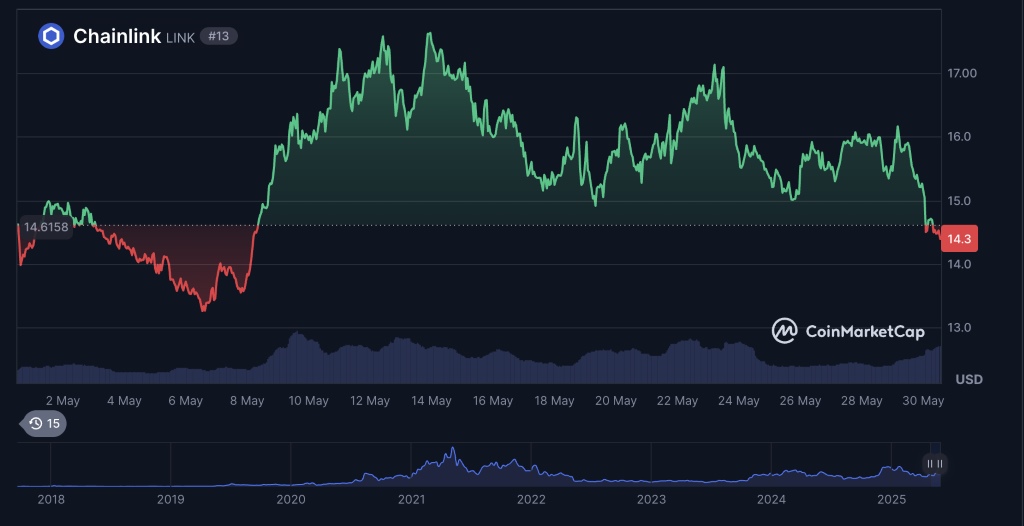Click 2018 on the navigator timeline
This screenshot has width=1024, height=526.
pos(50,499)
